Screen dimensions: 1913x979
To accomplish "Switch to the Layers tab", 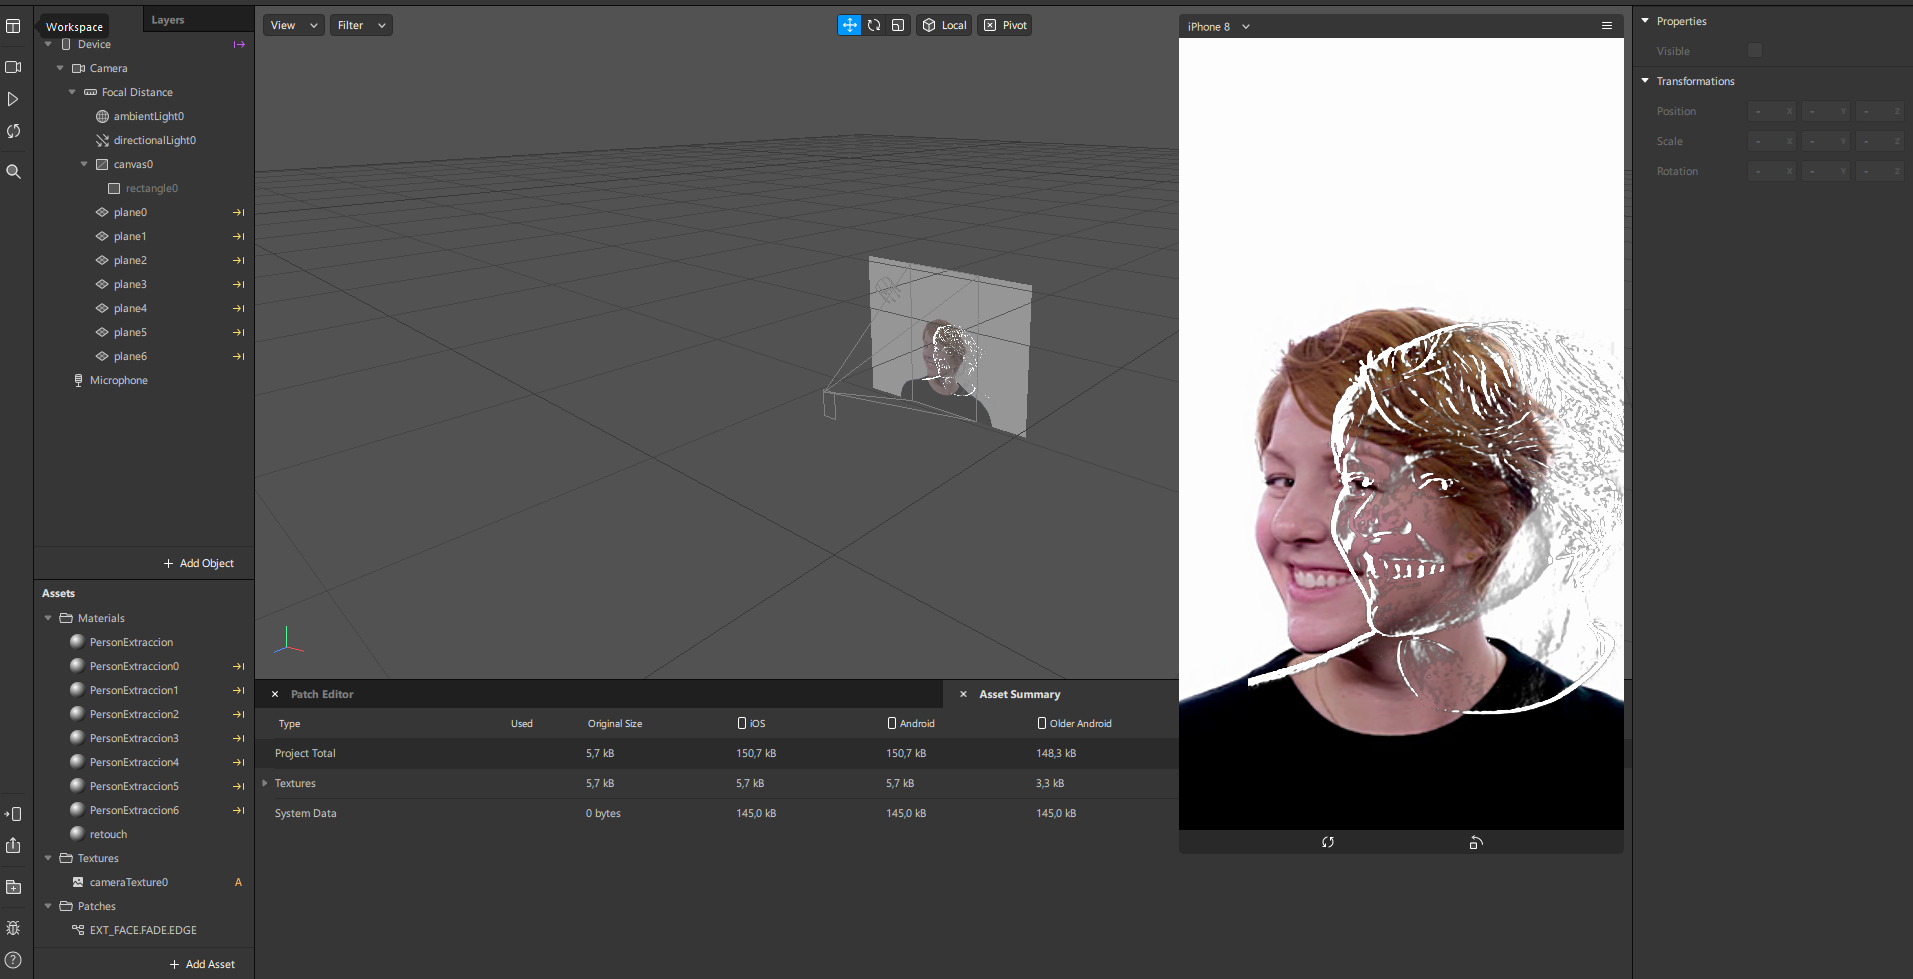I will point(168,20).
